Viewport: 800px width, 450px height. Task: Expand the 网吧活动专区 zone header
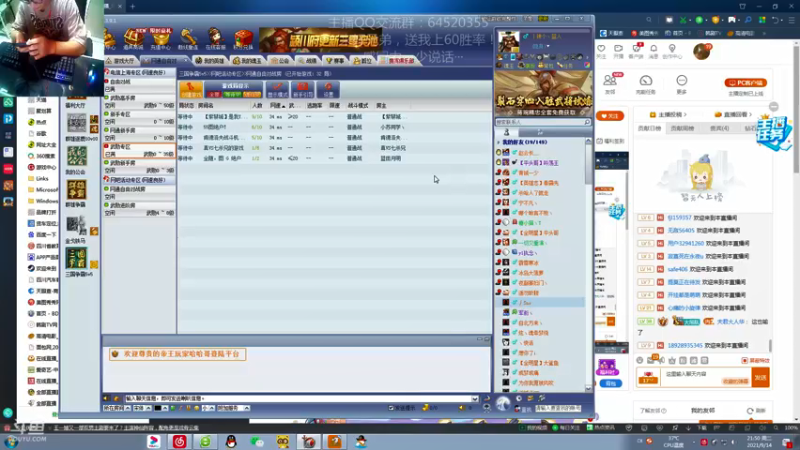point(139,180)
